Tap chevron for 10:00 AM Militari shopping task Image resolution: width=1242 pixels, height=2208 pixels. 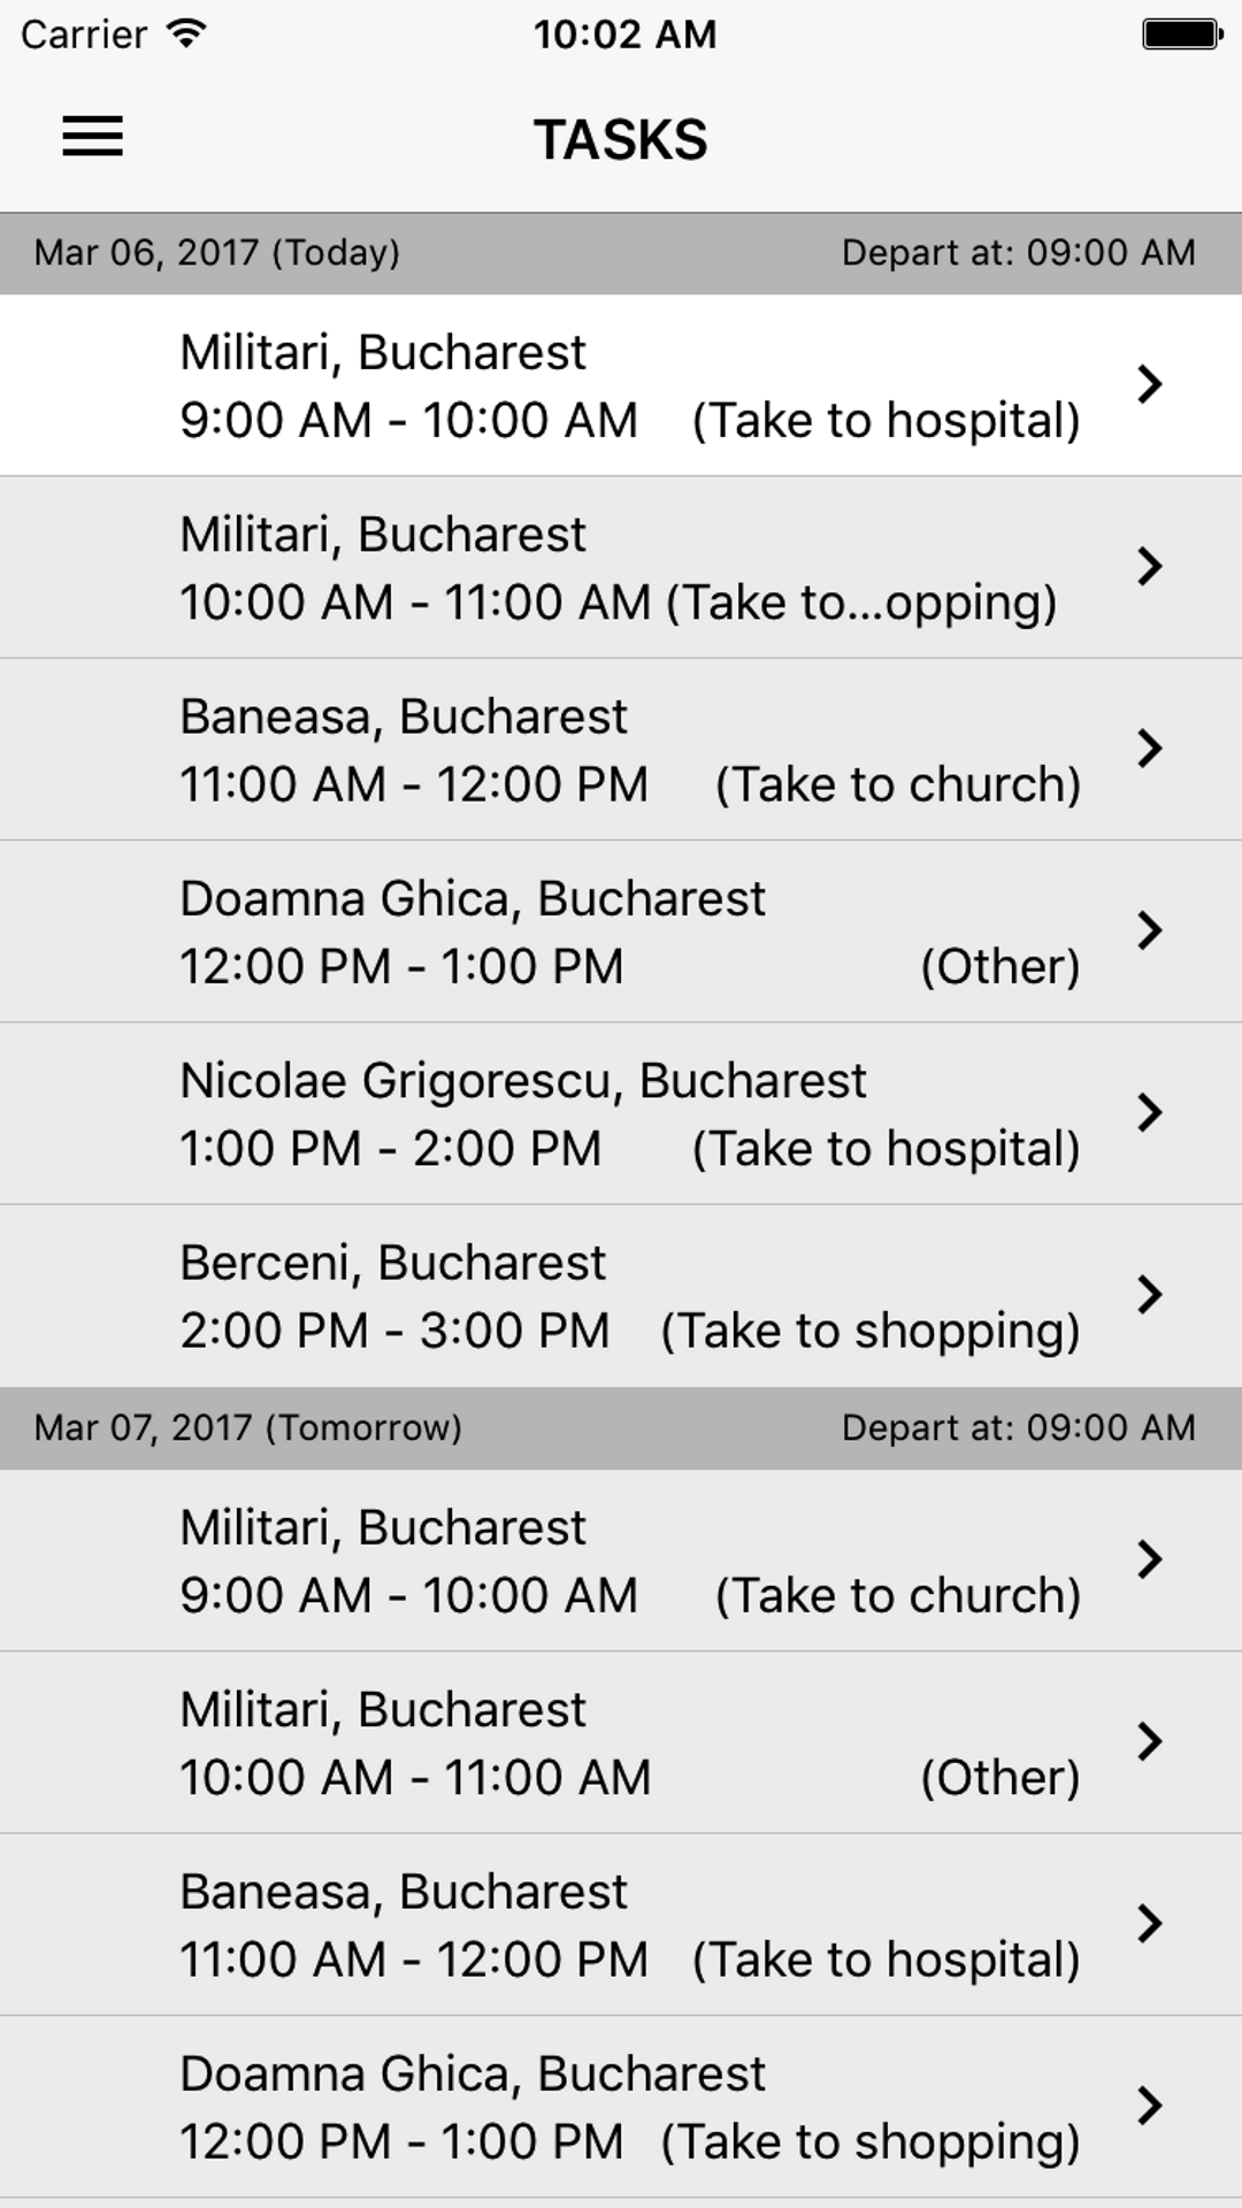[1150, 566]
